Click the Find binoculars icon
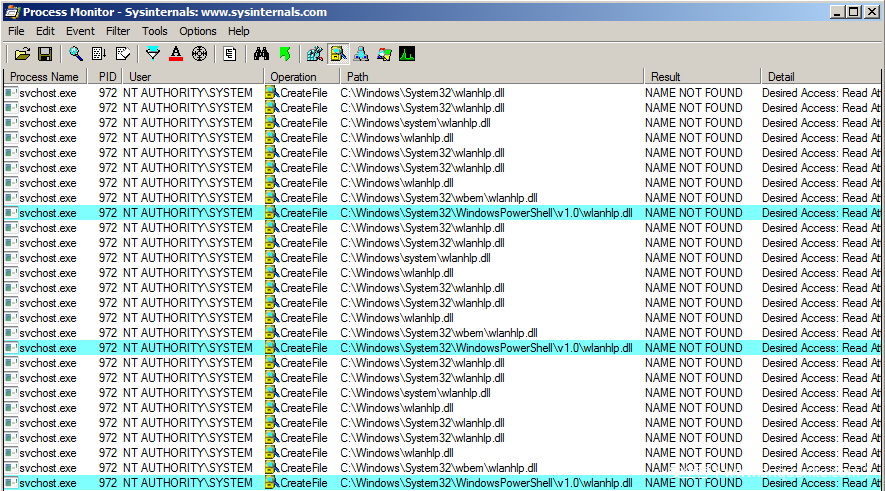Screen dimensions: 885x491 pyautogui.click(x=261, y=53)
